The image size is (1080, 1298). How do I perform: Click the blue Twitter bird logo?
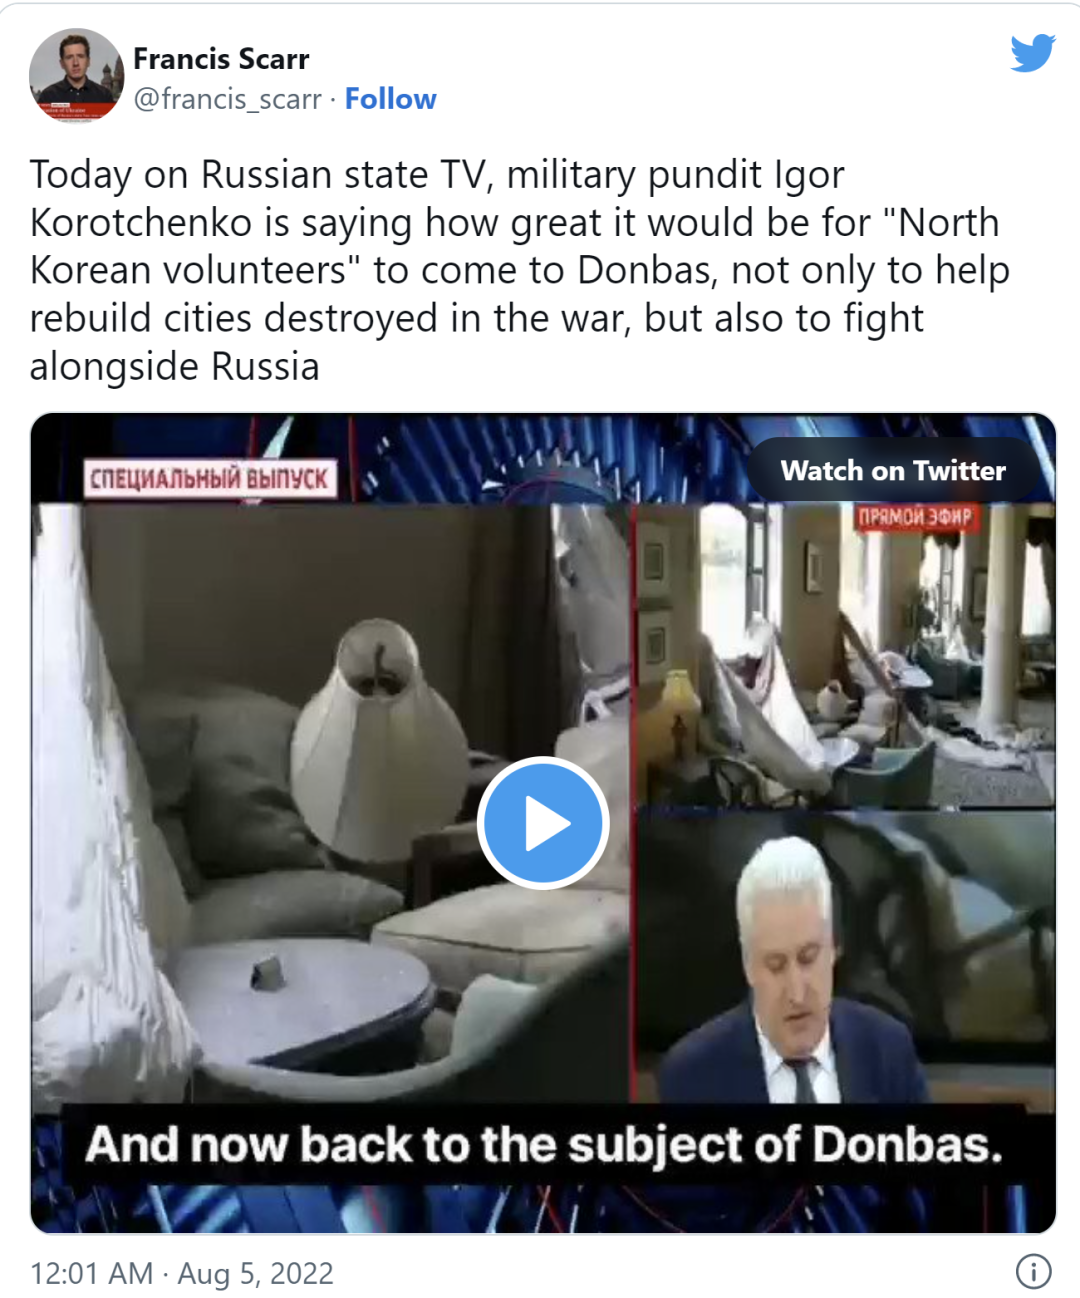pyautogui.click(x=1033, y=54)
